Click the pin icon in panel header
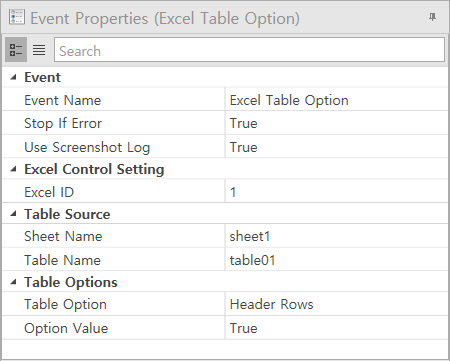The image size is (450, 361). 432,17
